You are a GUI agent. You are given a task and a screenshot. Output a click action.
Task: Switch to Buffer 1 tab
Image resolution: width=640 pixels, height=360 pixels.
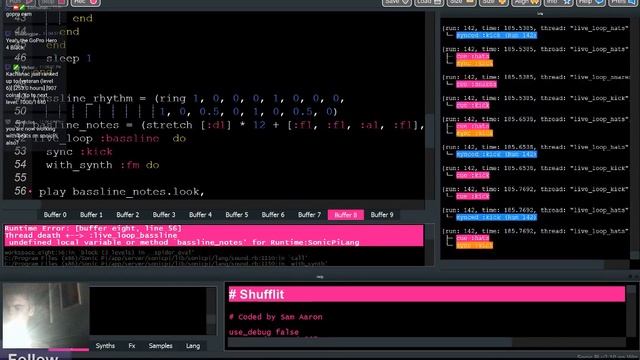91,215
